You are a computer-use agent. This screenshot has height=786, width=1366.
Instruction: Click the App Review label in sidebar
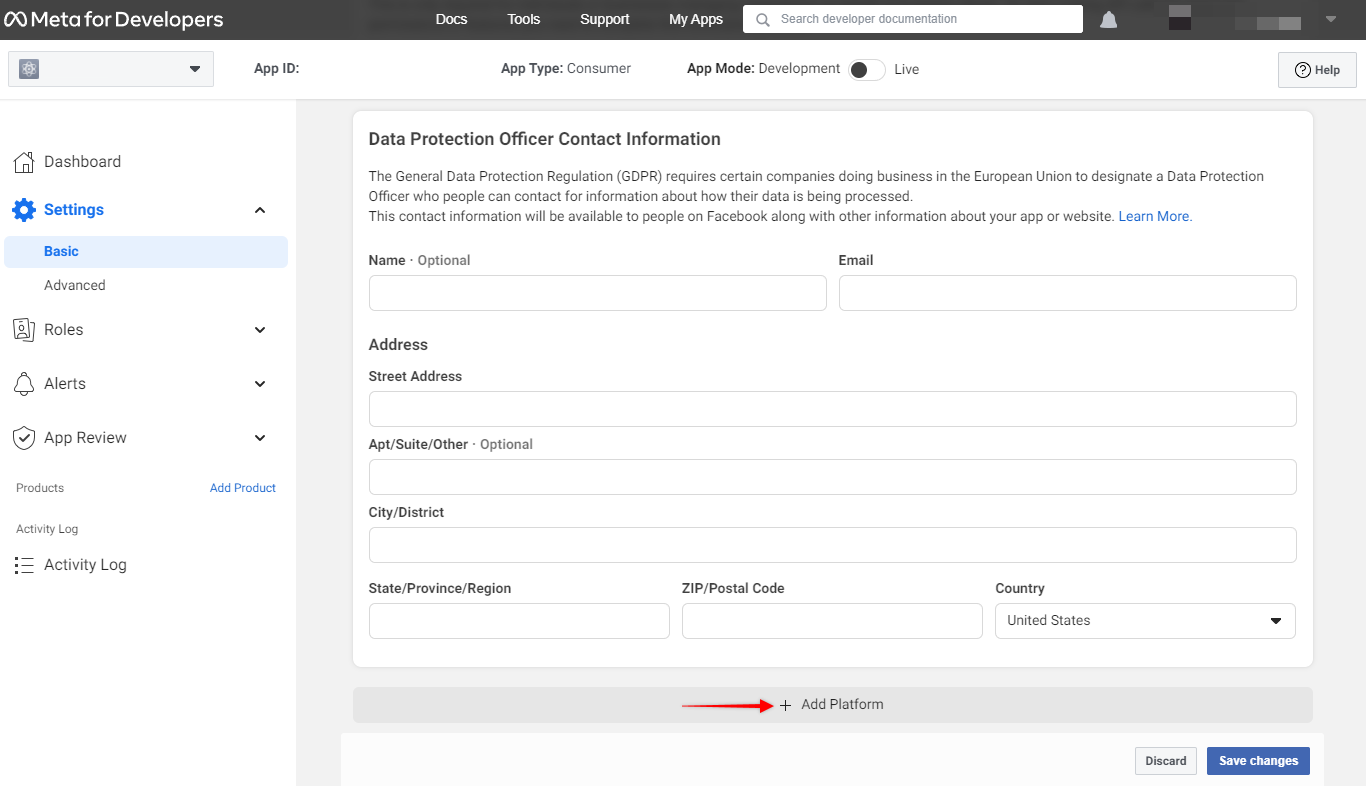(x=85, y=438)
